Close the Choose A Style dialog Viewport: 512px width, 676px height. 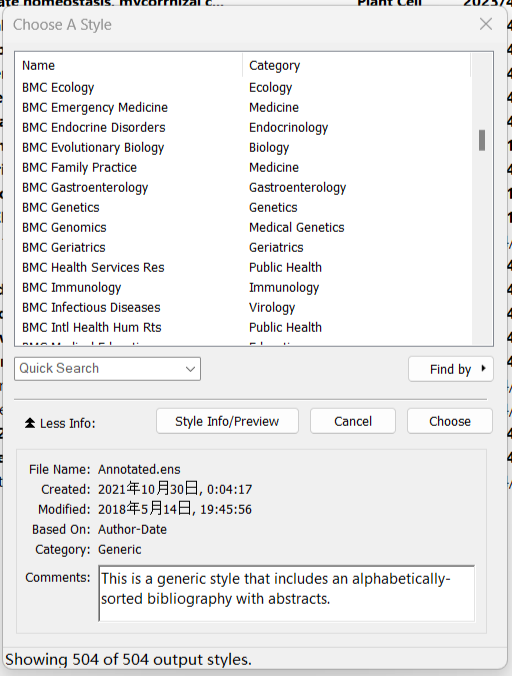(486, 24)
